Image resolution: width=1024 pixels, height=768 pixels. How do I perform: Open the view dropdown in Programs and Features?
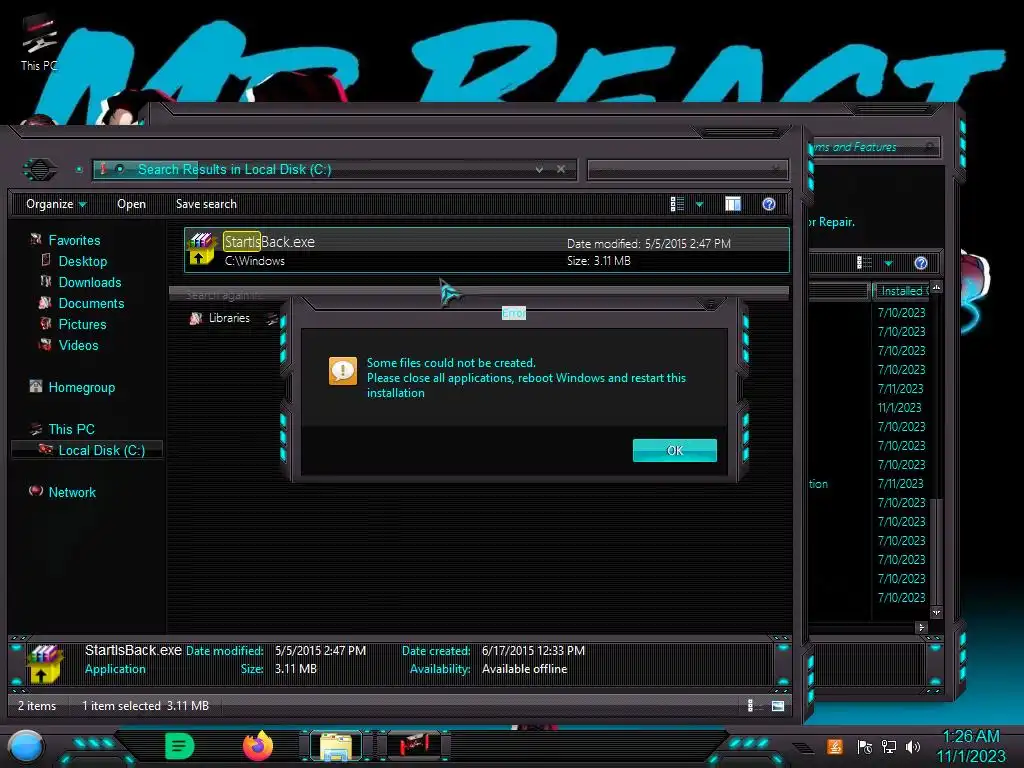tap(888, 263)
